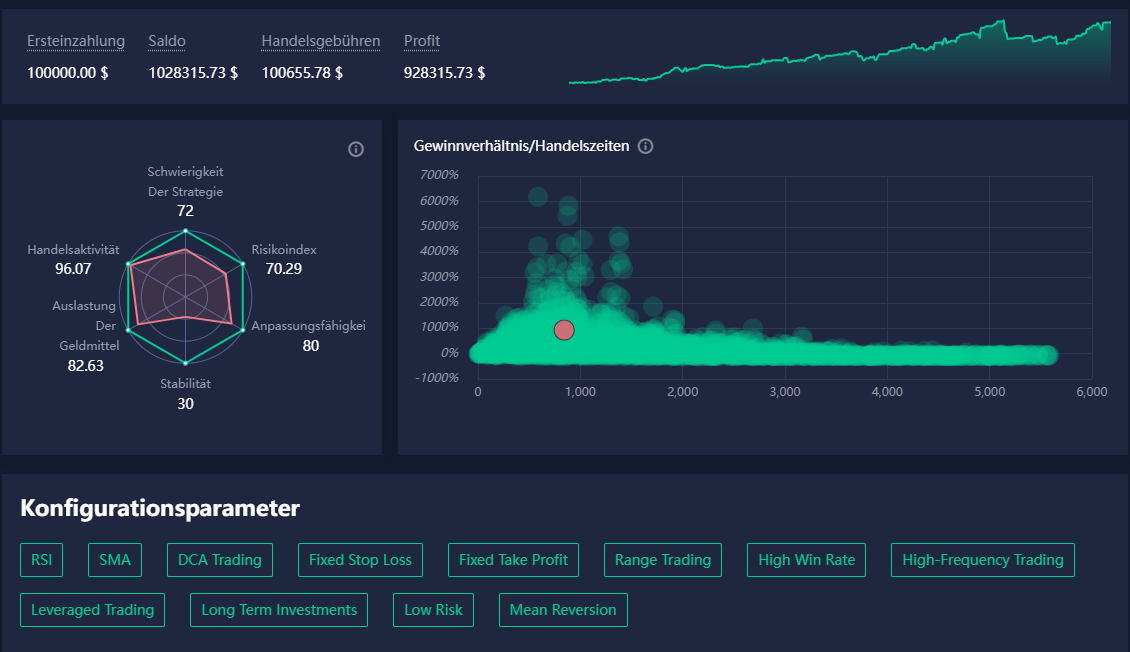This screenshot has height=652, width=1130.
Task: Click the balance value 1028315.73 $
Action: click(x=193, y=73)
